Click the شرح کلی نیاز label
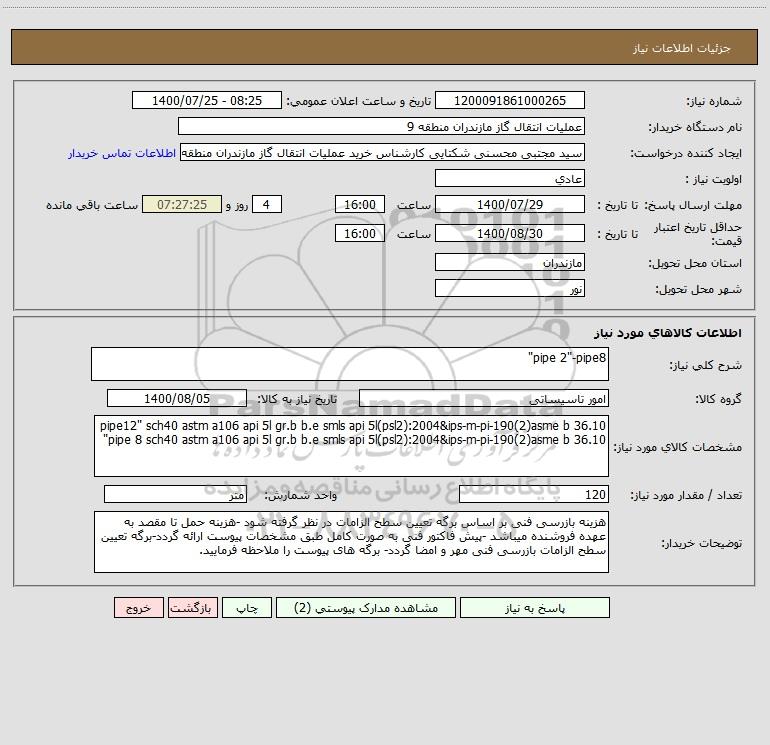This screenshot has width=770, height=745. (706, 365)
